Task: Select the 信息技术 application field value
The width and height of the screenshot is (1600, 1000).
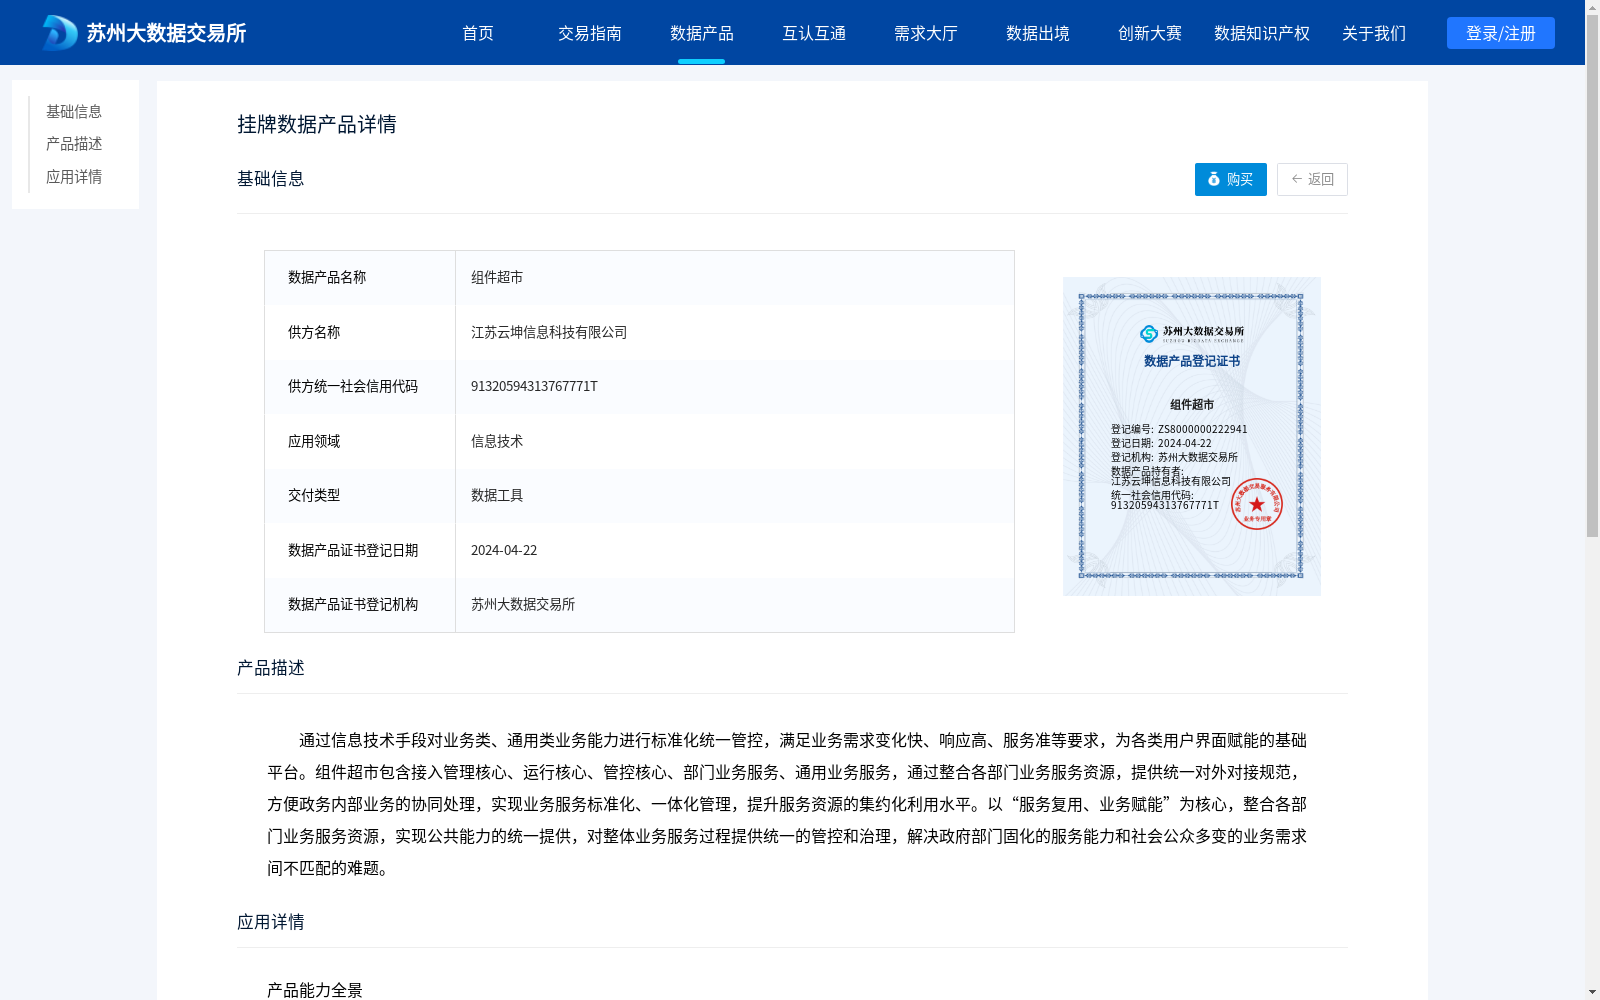Action: tap(497, 441)
